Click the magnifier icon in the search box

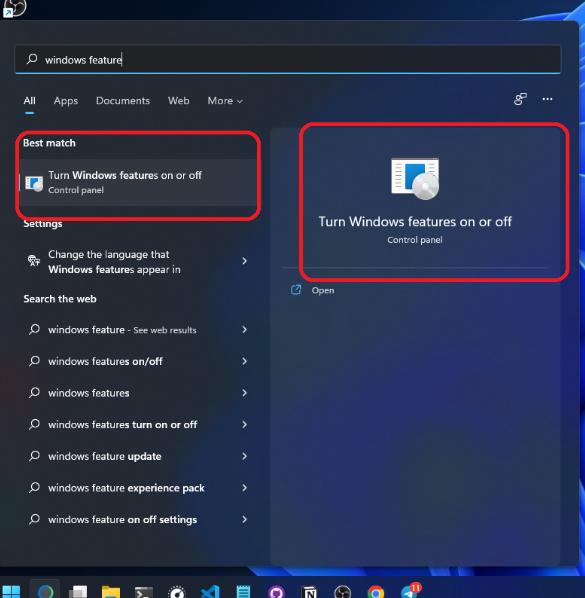(x=32, y=59)
